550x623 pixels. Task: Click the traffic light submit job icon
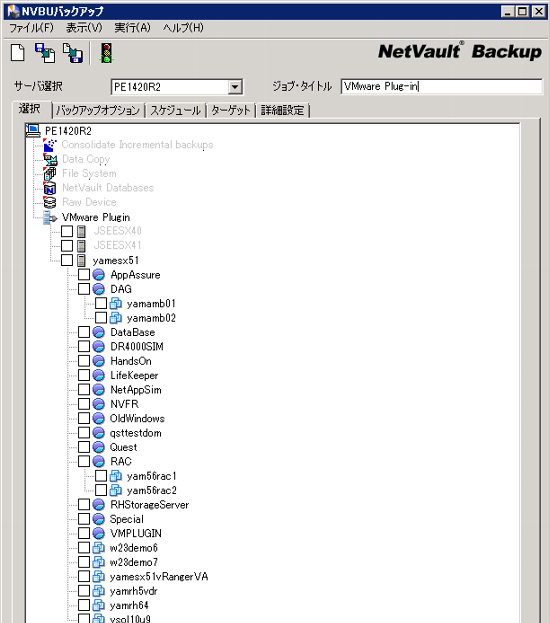coord(106,53)
